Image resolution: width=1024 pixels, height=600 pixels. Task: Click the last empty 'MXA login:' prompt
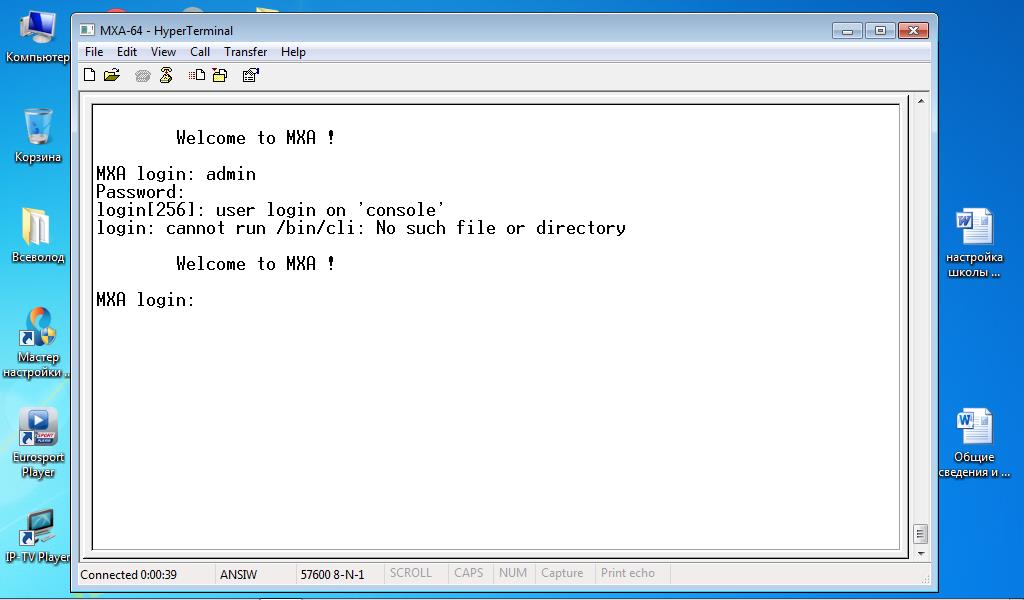[145, 300]
